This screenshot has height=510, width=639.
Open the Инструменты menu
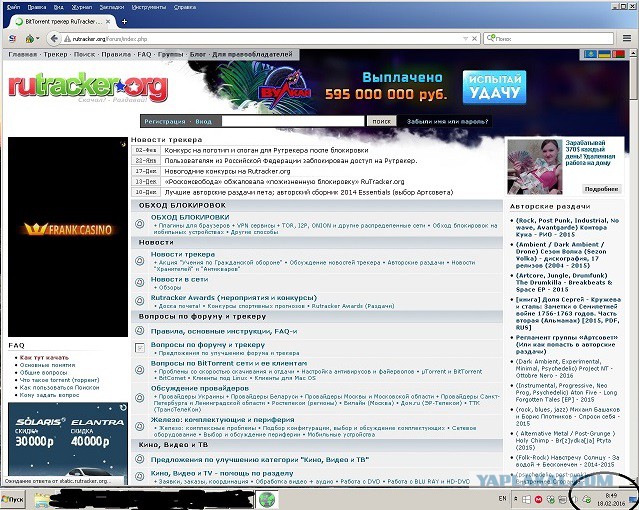coord(149,7)
